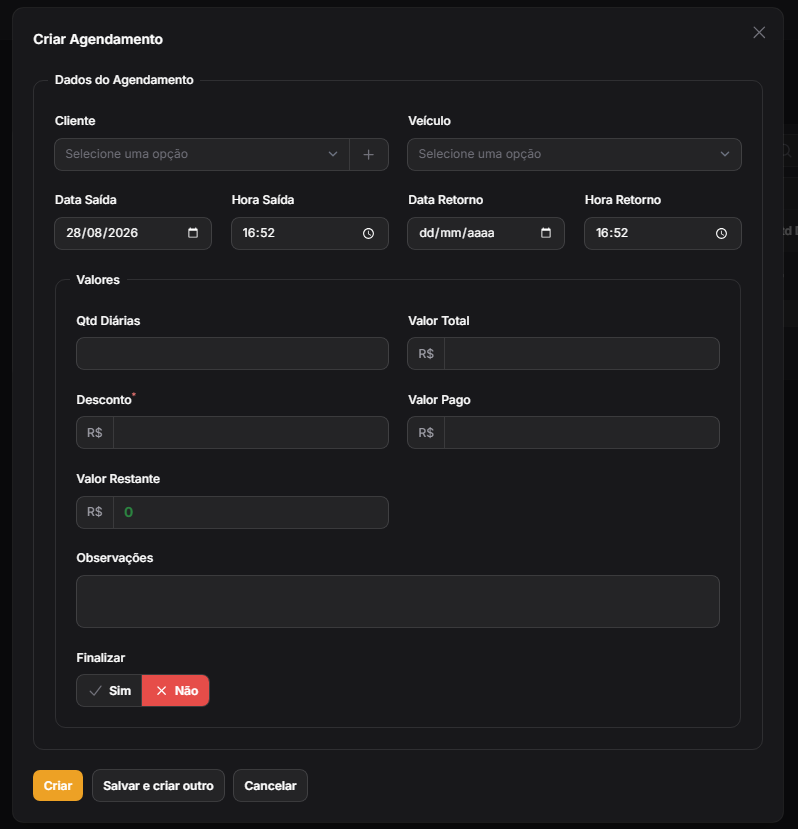Click the R$ prefix of Valor Restante
Viewport: 798px width, 829px height.
[x=95, y=512]
